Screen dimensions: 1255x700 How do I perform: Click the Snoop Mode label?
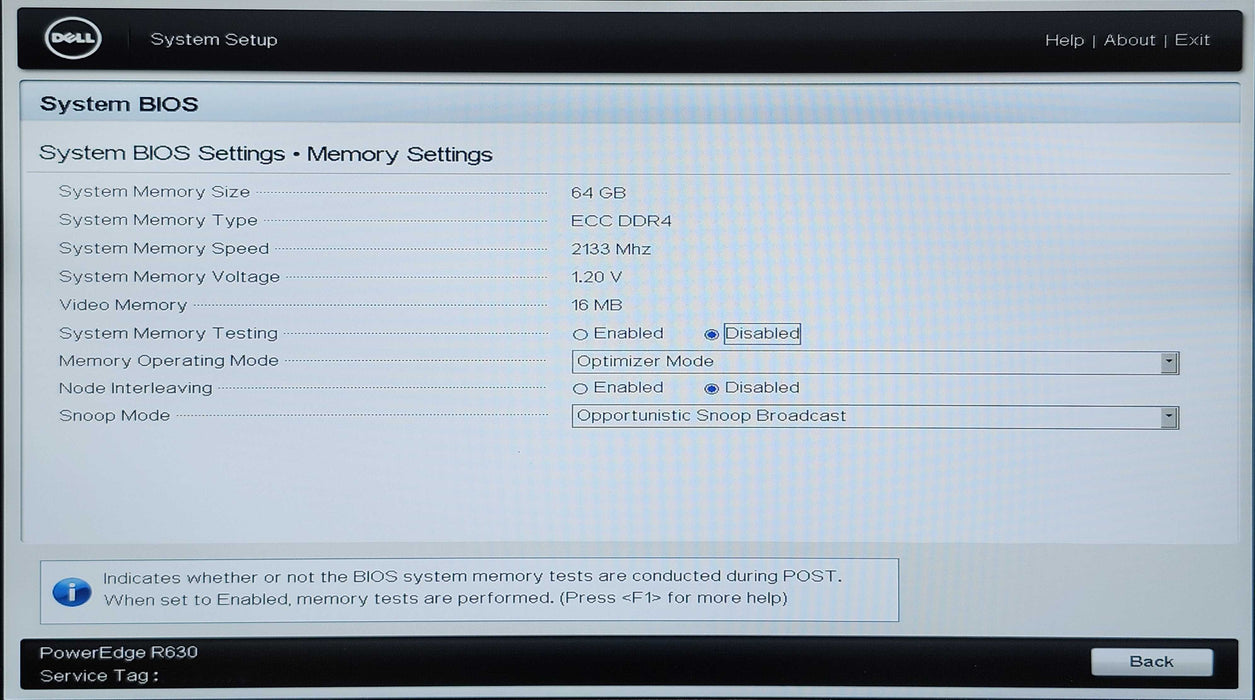click(x=114, y=416)
